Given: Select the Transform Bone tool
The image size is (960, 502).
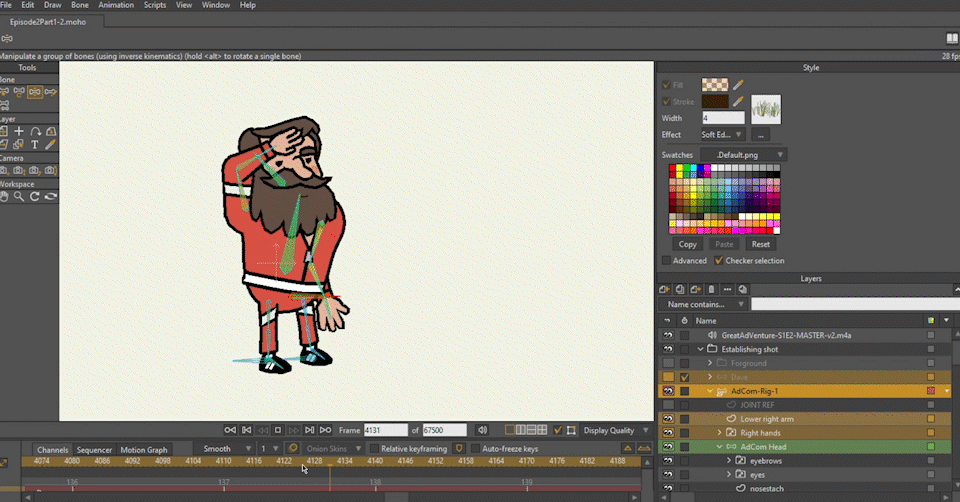Looking at the screenshot, I should (20, 92).
